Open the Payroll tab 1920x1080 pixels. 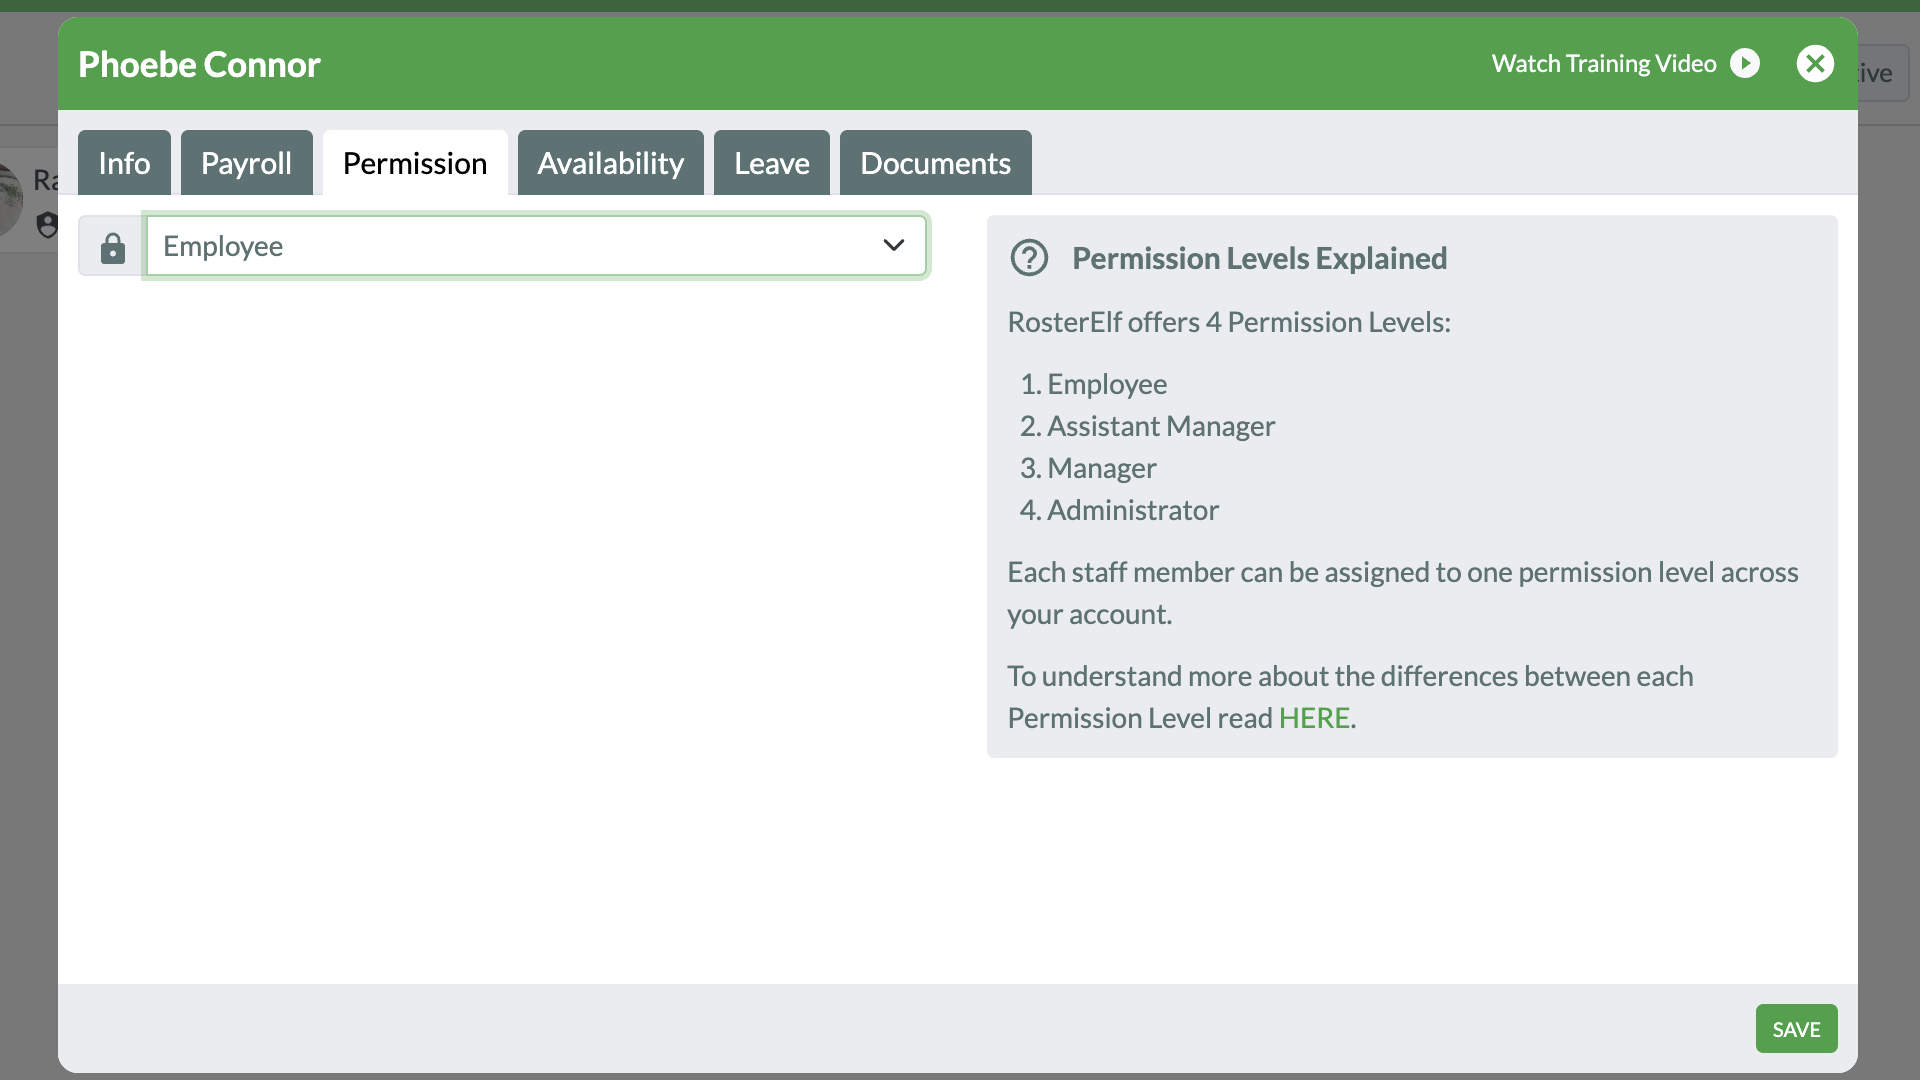[x=246, y=163]
